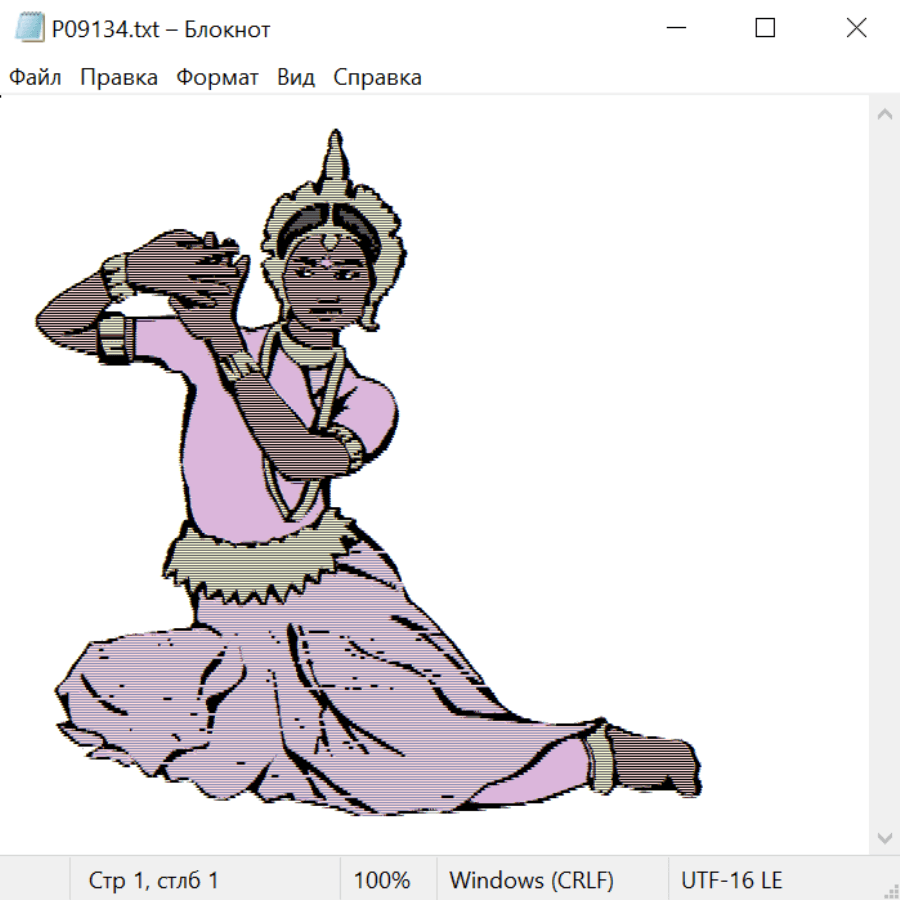Viewport: 900px width, 900px height.
Task: Click the 100% zoom indicator in the status bar
Action: click(382, 881)
